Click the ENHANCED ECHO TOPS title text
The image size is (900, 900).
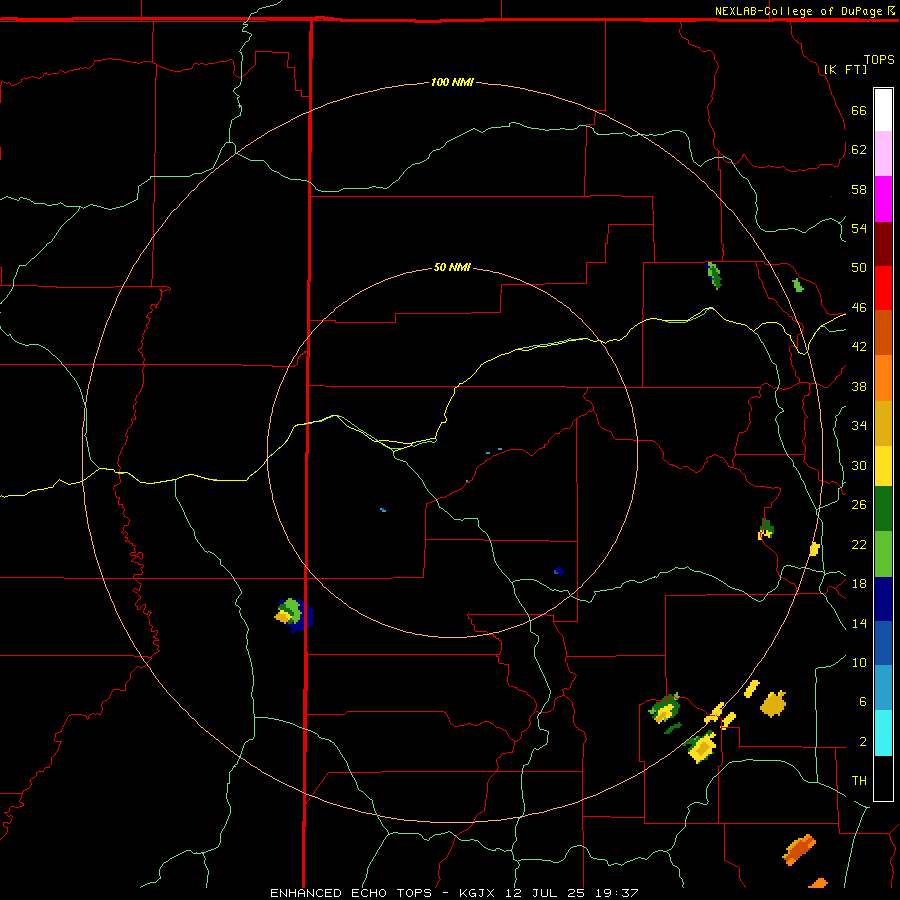tap(351, 893)
